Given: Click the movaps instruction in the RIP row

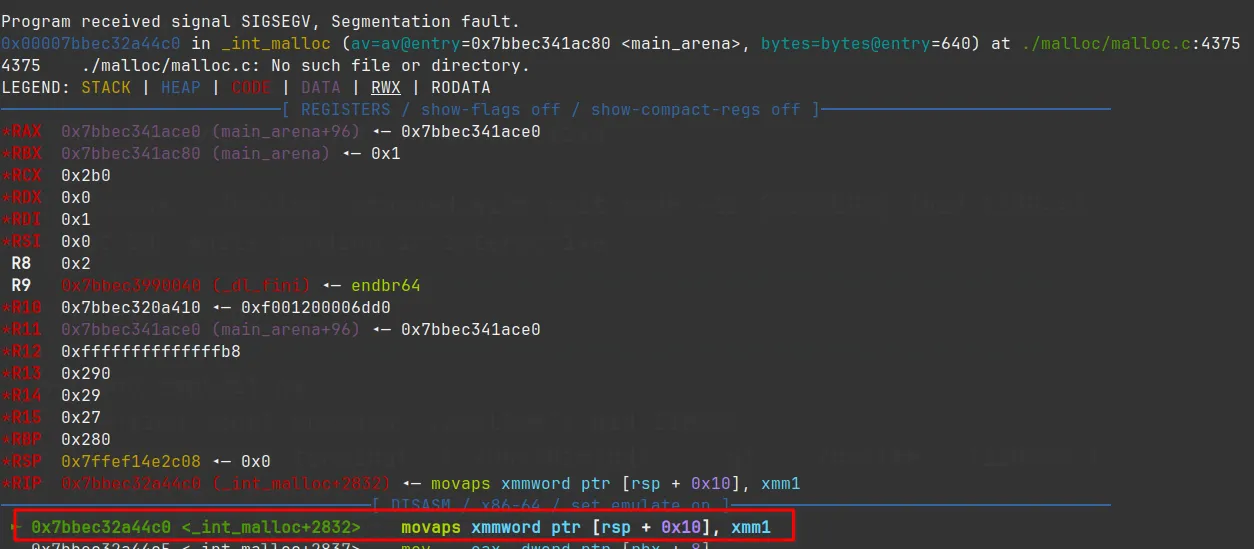Looking at the screenshot, I should (616, 483).
